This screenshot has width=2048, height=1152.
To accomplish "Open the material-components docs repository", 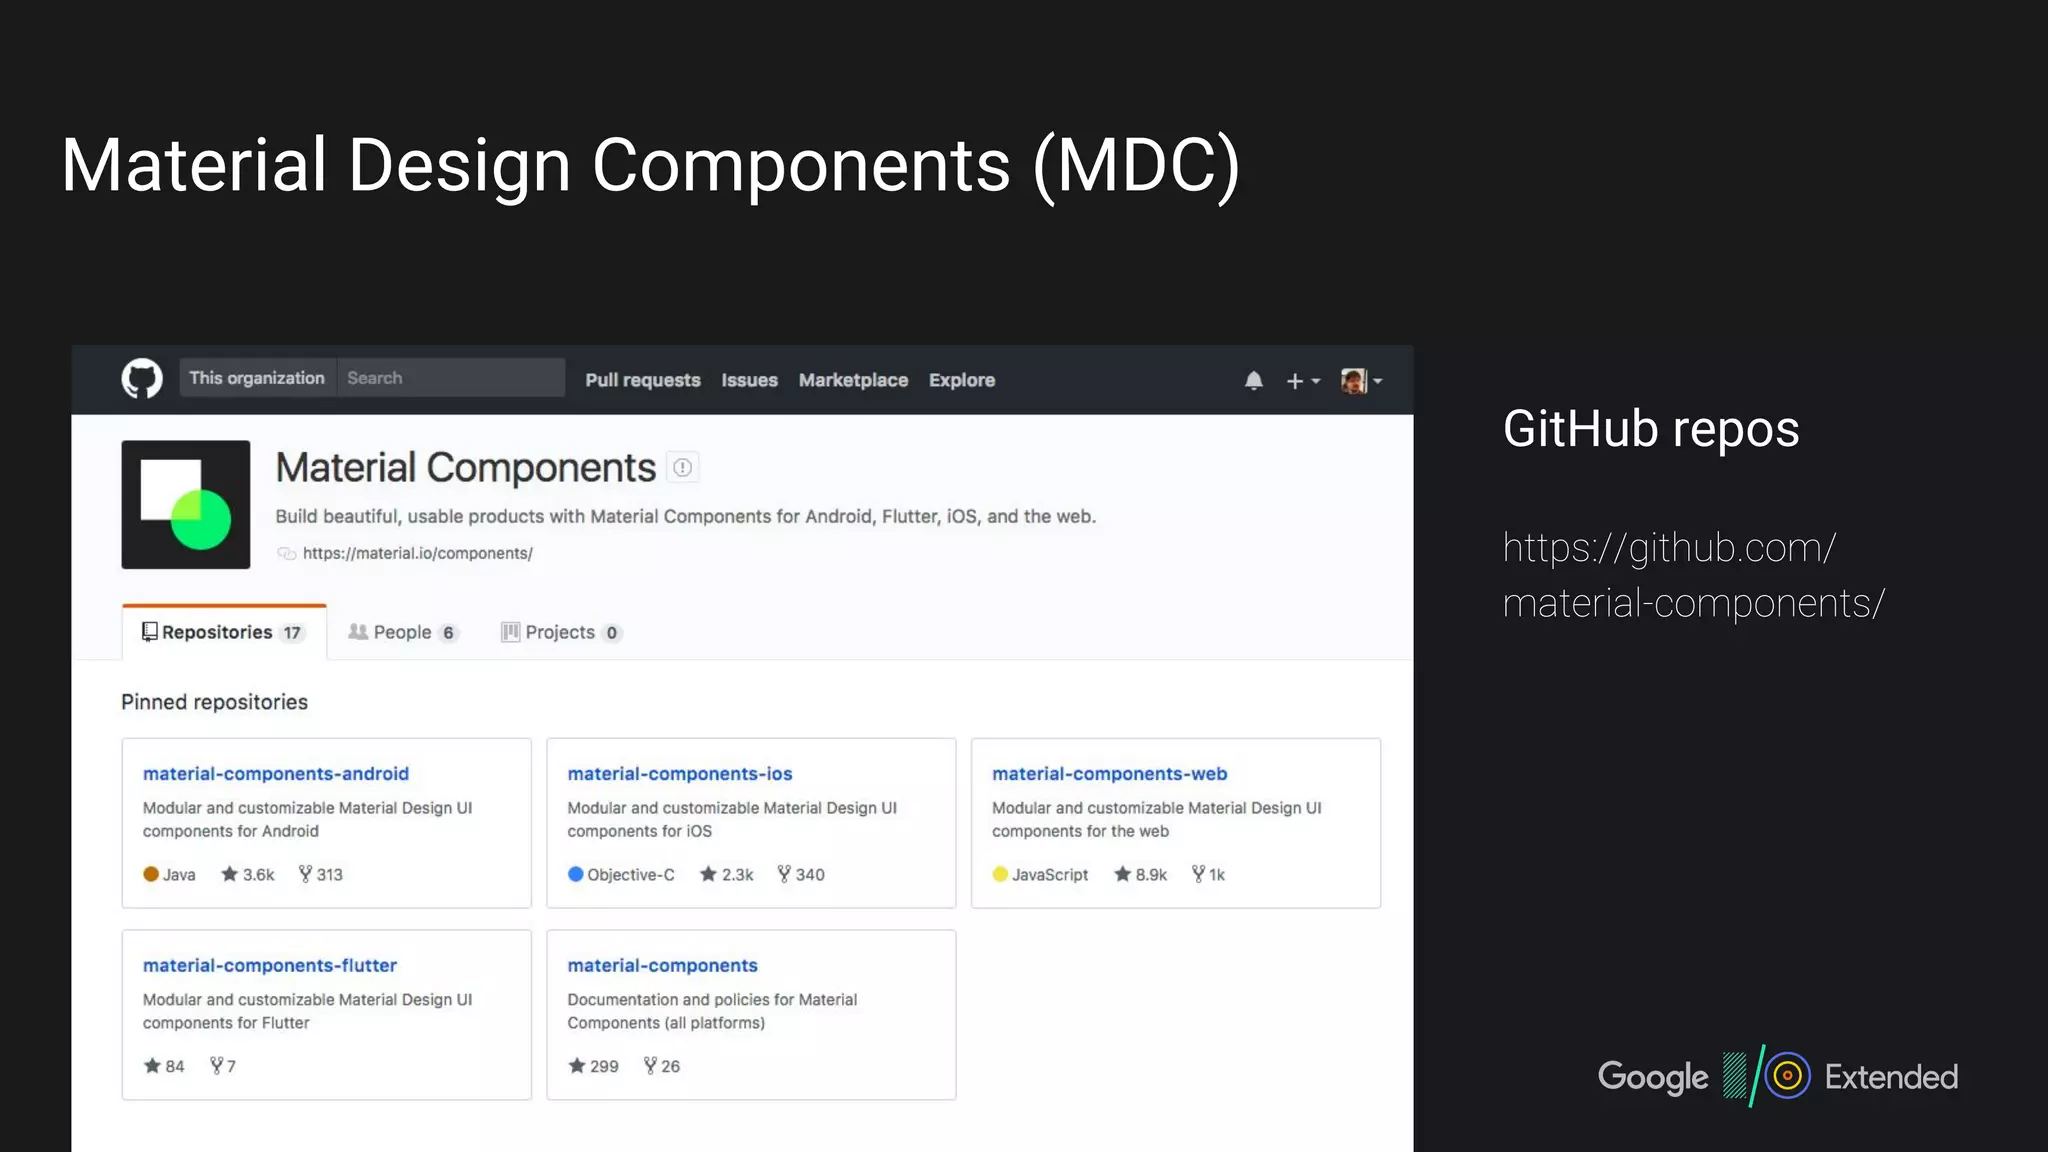I will (x=662, y=965).
